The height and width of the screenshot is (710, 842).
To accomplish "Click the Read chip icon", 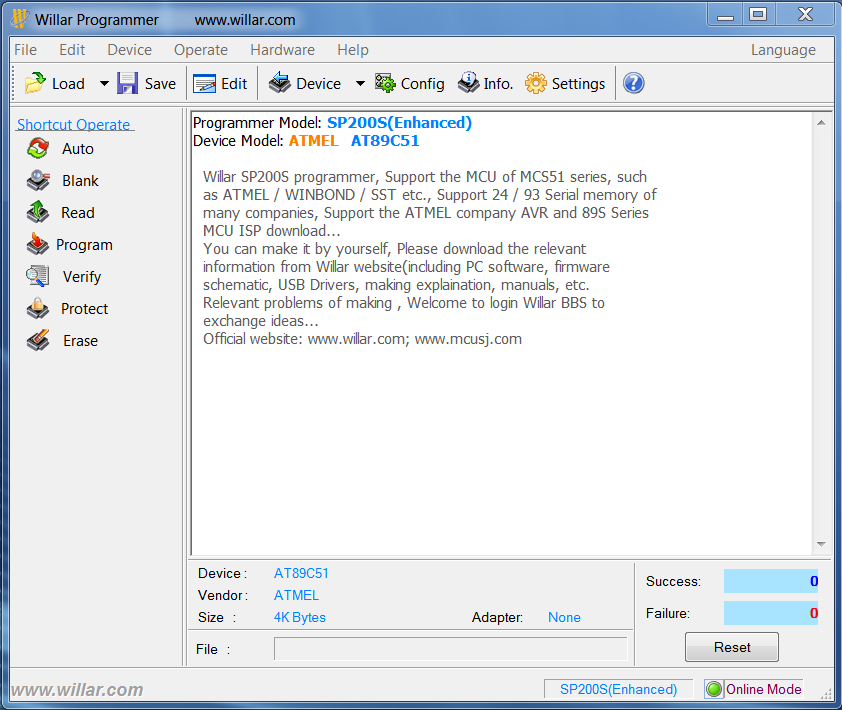I will 38,212.
